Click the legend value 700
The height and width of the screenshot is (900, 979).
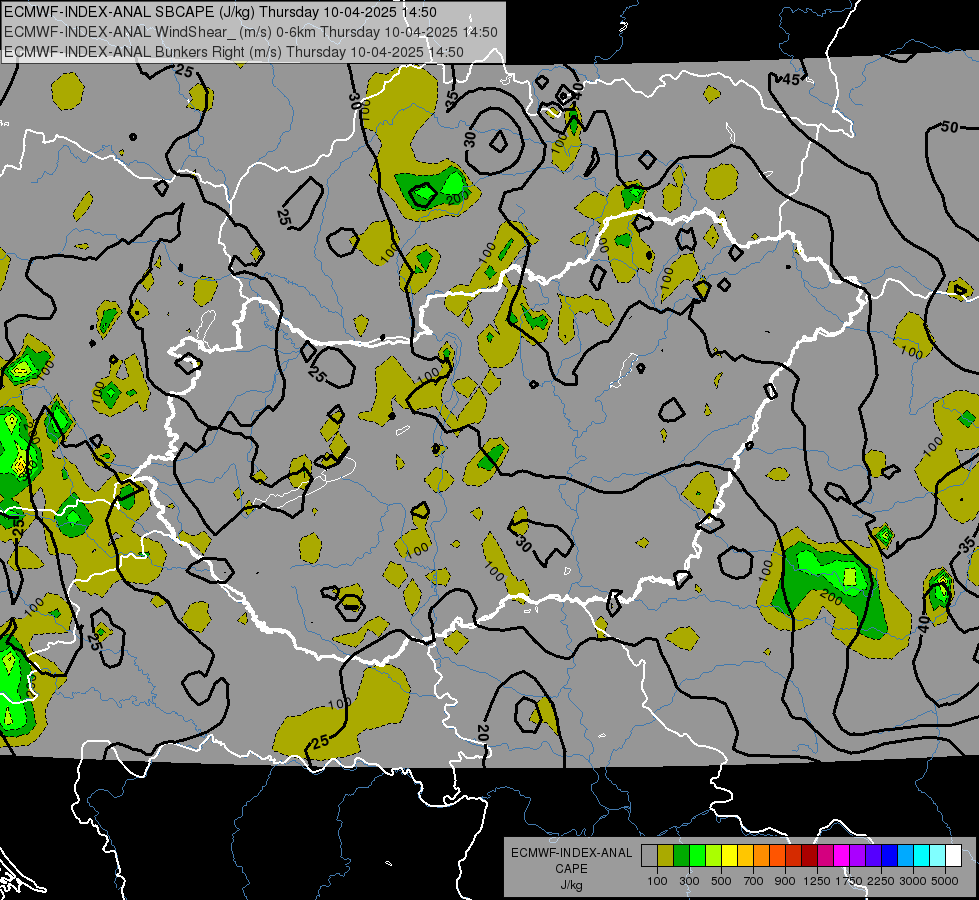[754, 881]
